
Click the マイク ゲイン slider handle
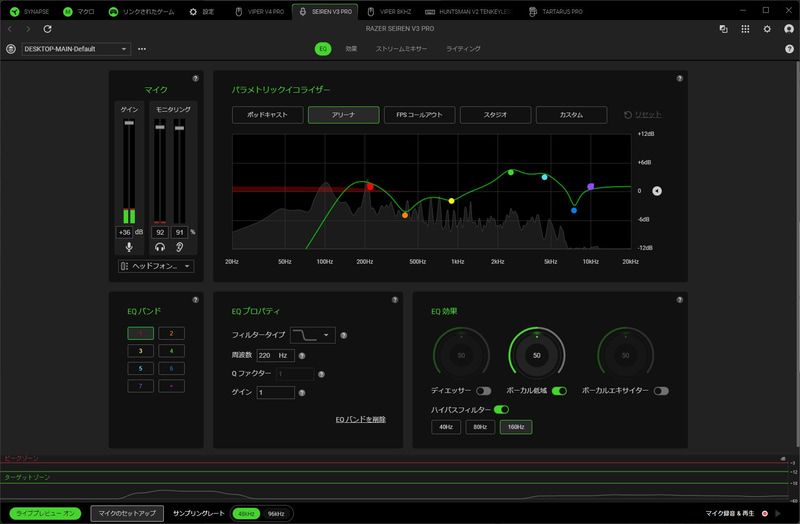click(129, 122)
